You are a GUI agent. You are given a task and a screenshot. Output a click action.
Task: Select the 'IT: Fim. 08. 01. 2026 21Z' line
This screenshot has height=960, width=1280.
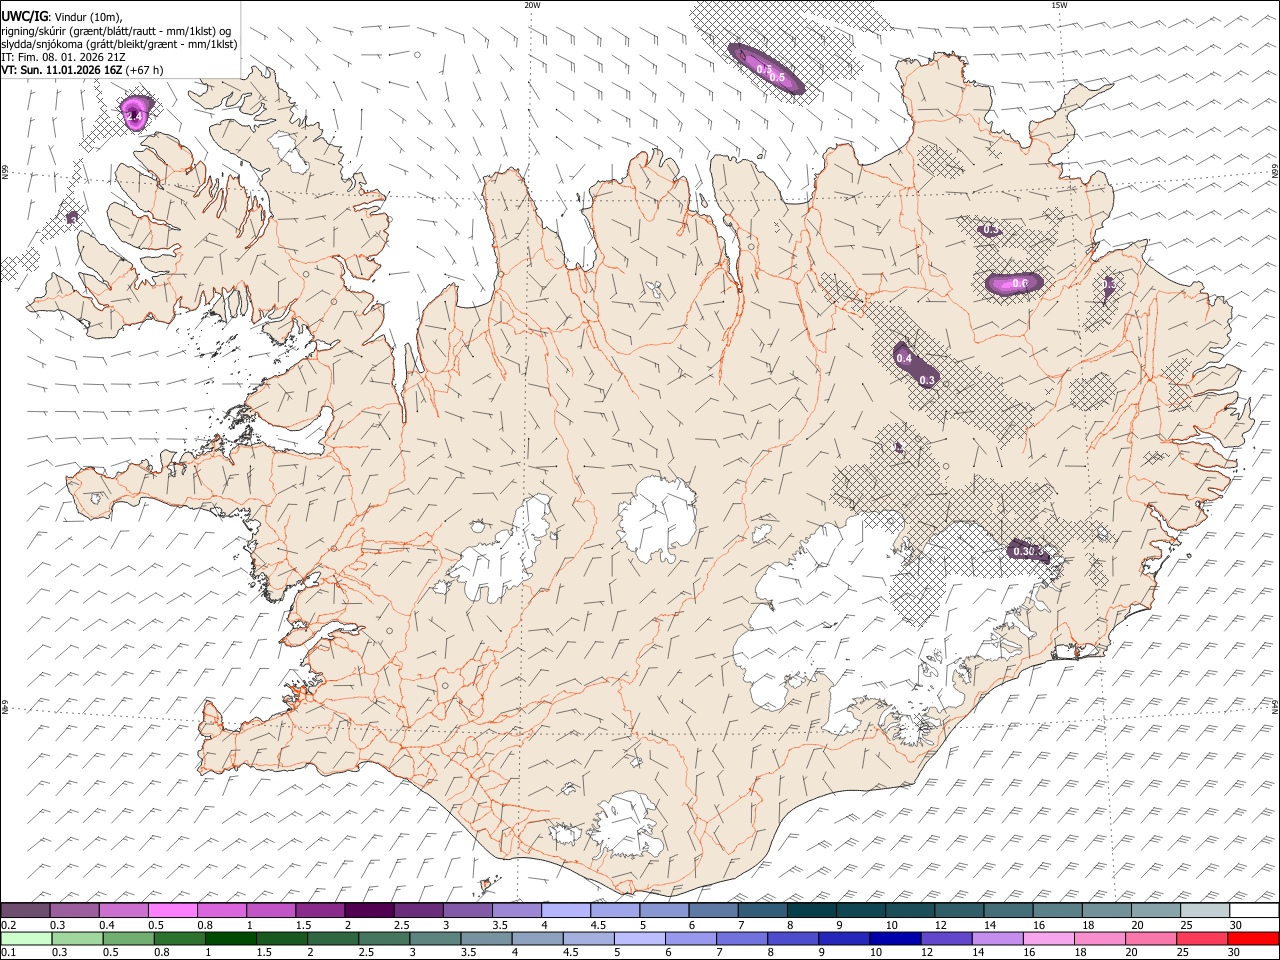(x=64, y=57)
